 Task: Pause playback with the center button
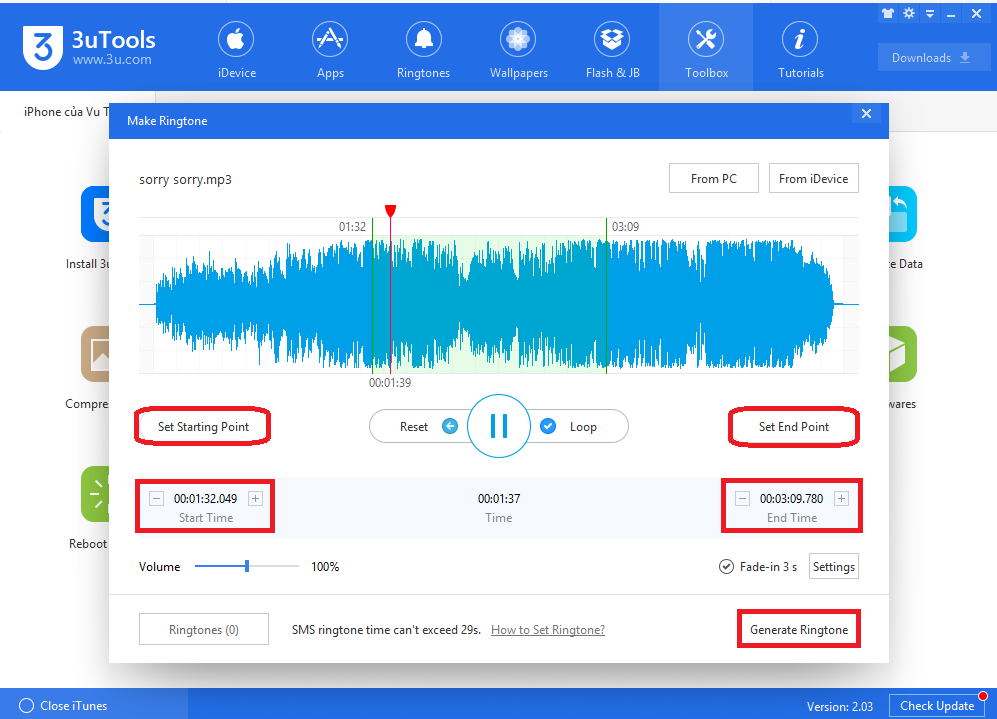(x=498, y=426)
